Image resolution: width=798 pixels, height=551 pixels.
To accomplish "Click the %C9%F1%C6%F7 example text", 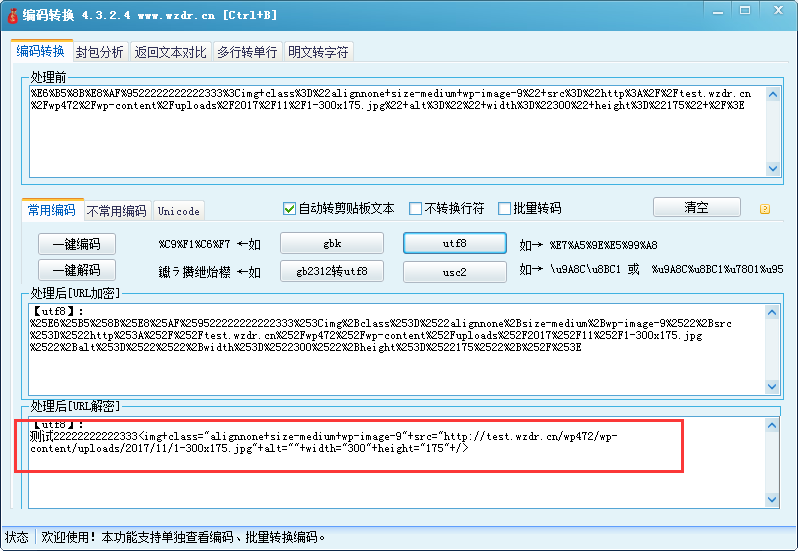I will click(x=194, y=245).
